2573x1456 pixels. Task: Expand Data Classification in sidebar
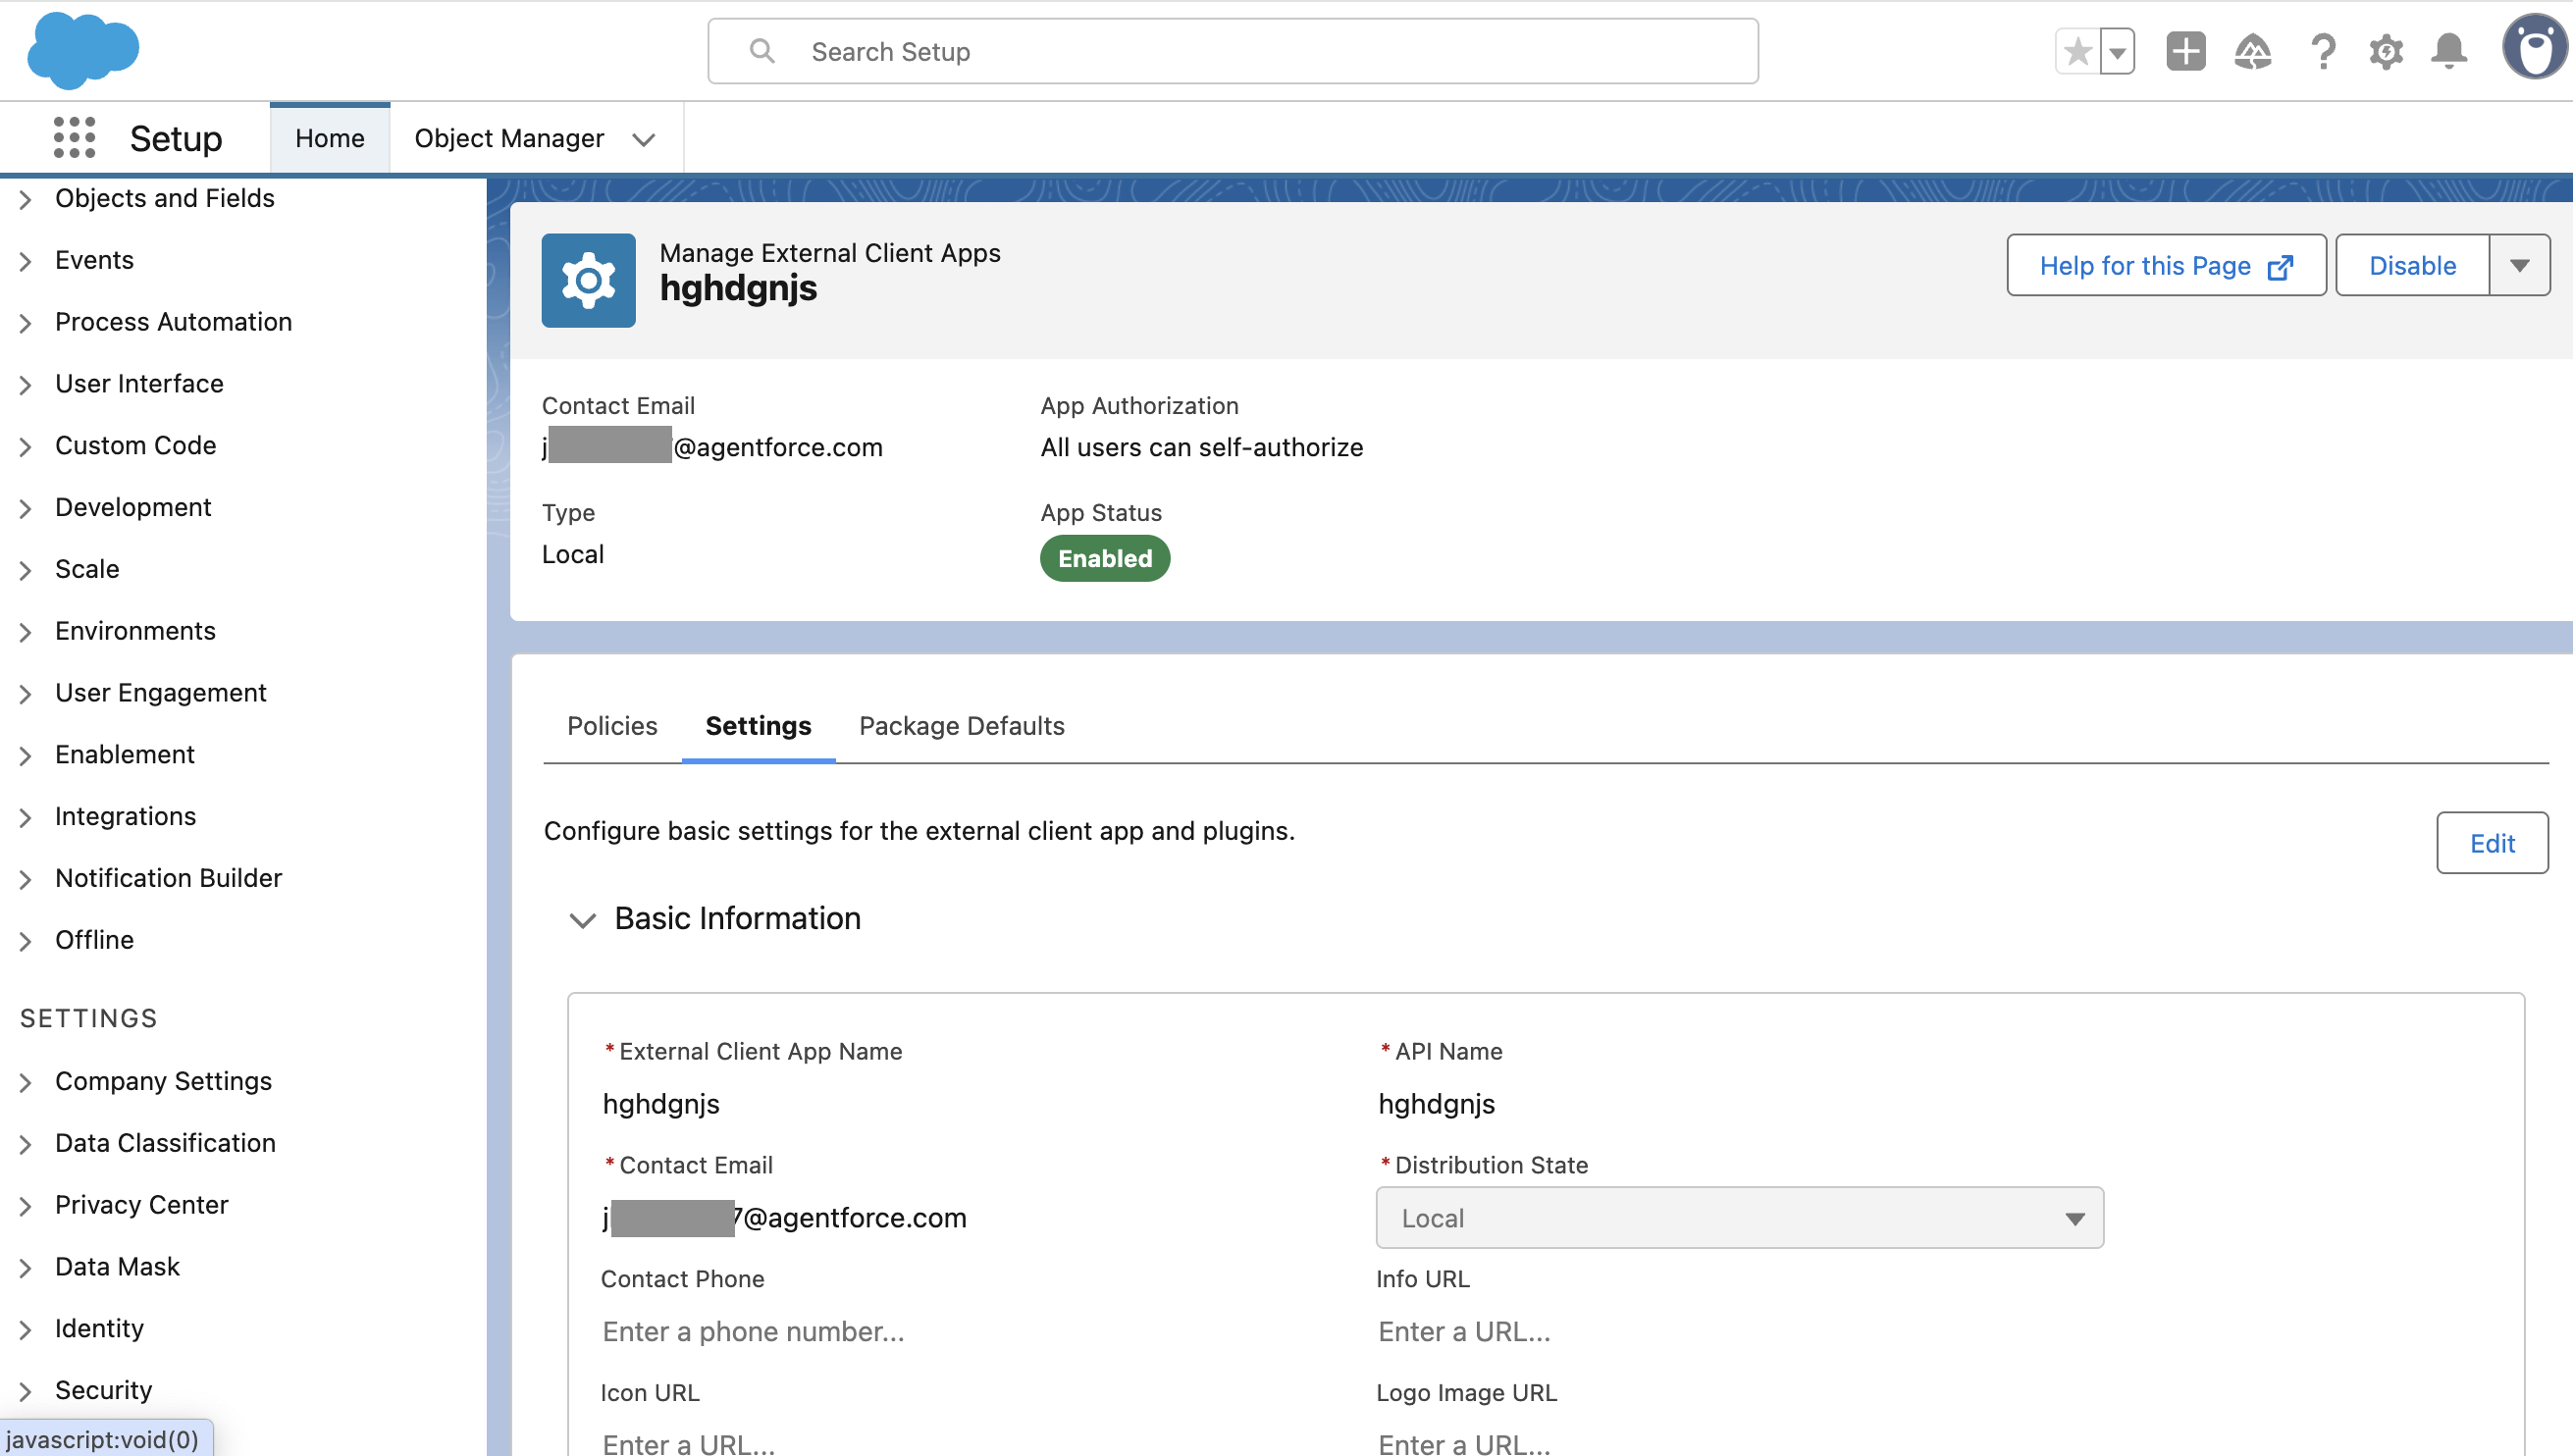(x=26, y=1144)
